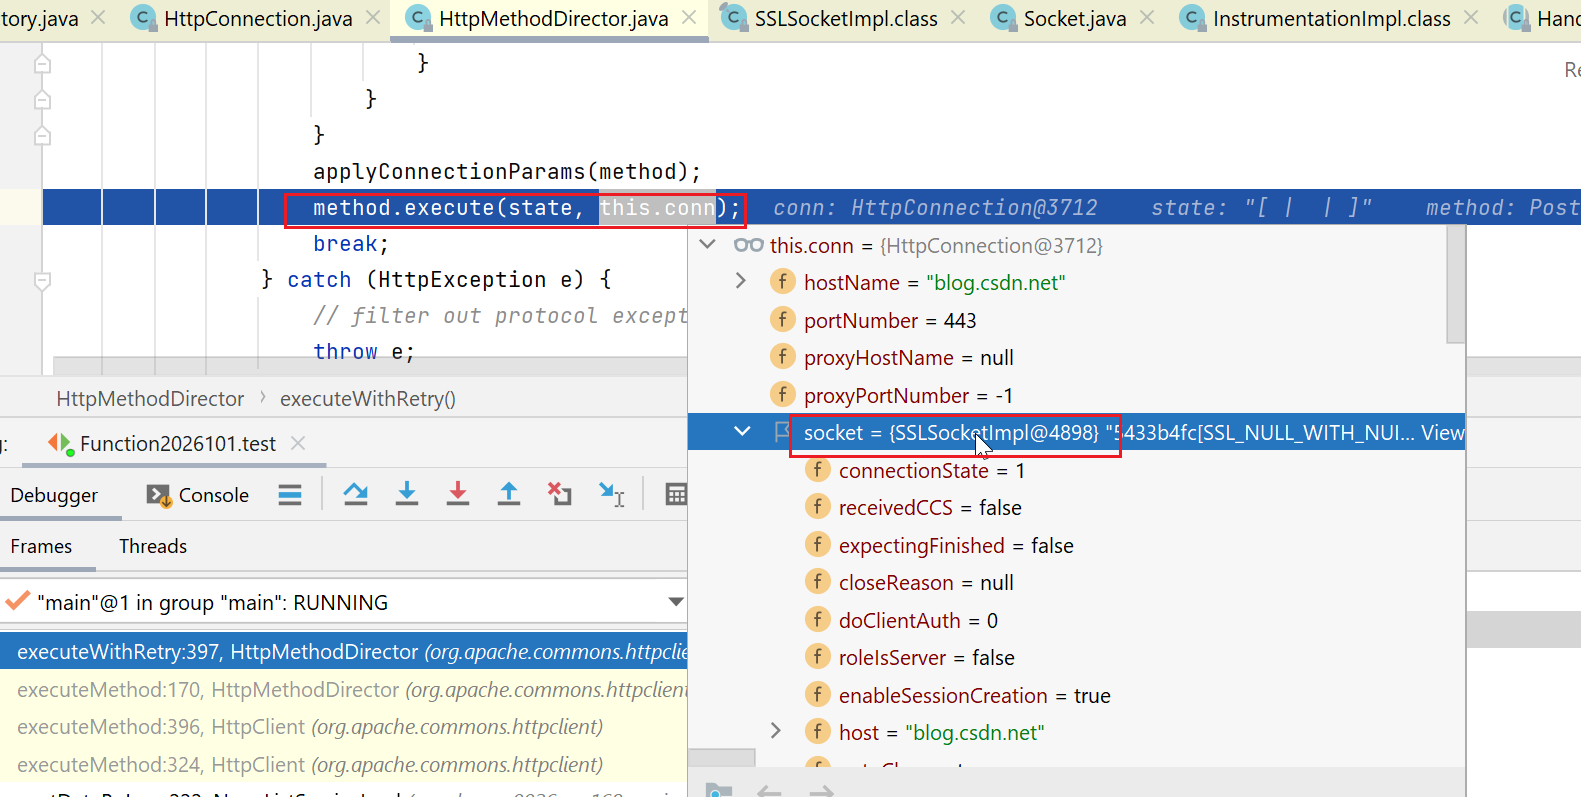This screenshot has height=797, width=1581.
Task: Open the Console tab in the debugger
Action: pyautogui.click(x=198, y=495)
